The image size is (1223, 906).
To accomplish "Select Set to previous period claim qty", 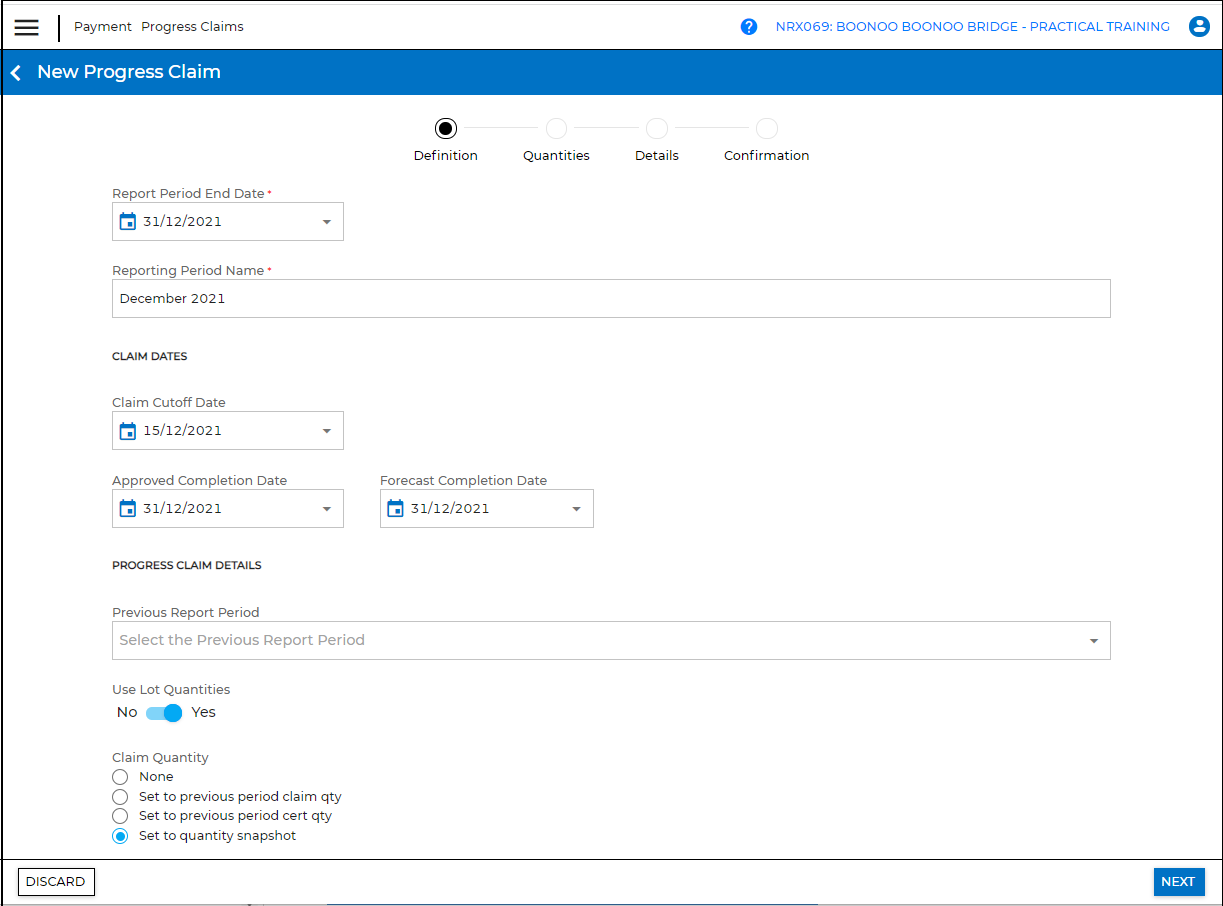I will (120, 797).
